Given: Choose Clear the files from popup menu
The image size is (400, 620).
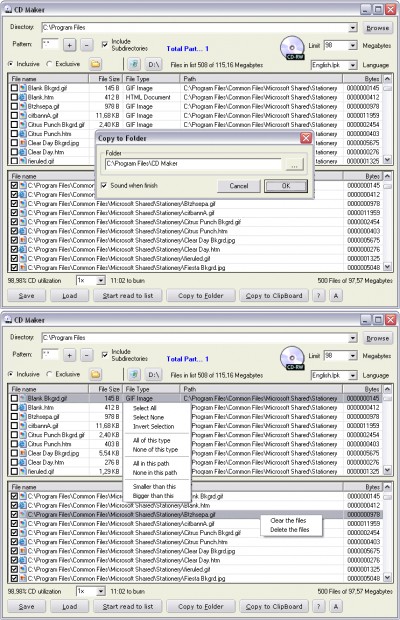Looking at the screenshot, I should coord(292,520).
